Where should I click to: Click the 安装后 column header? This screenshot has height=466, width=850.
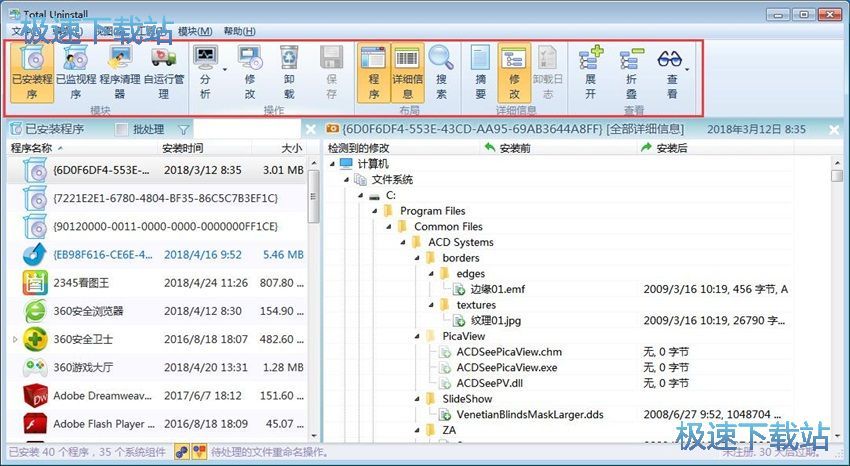pyautogui.click(x=716, y=148)
